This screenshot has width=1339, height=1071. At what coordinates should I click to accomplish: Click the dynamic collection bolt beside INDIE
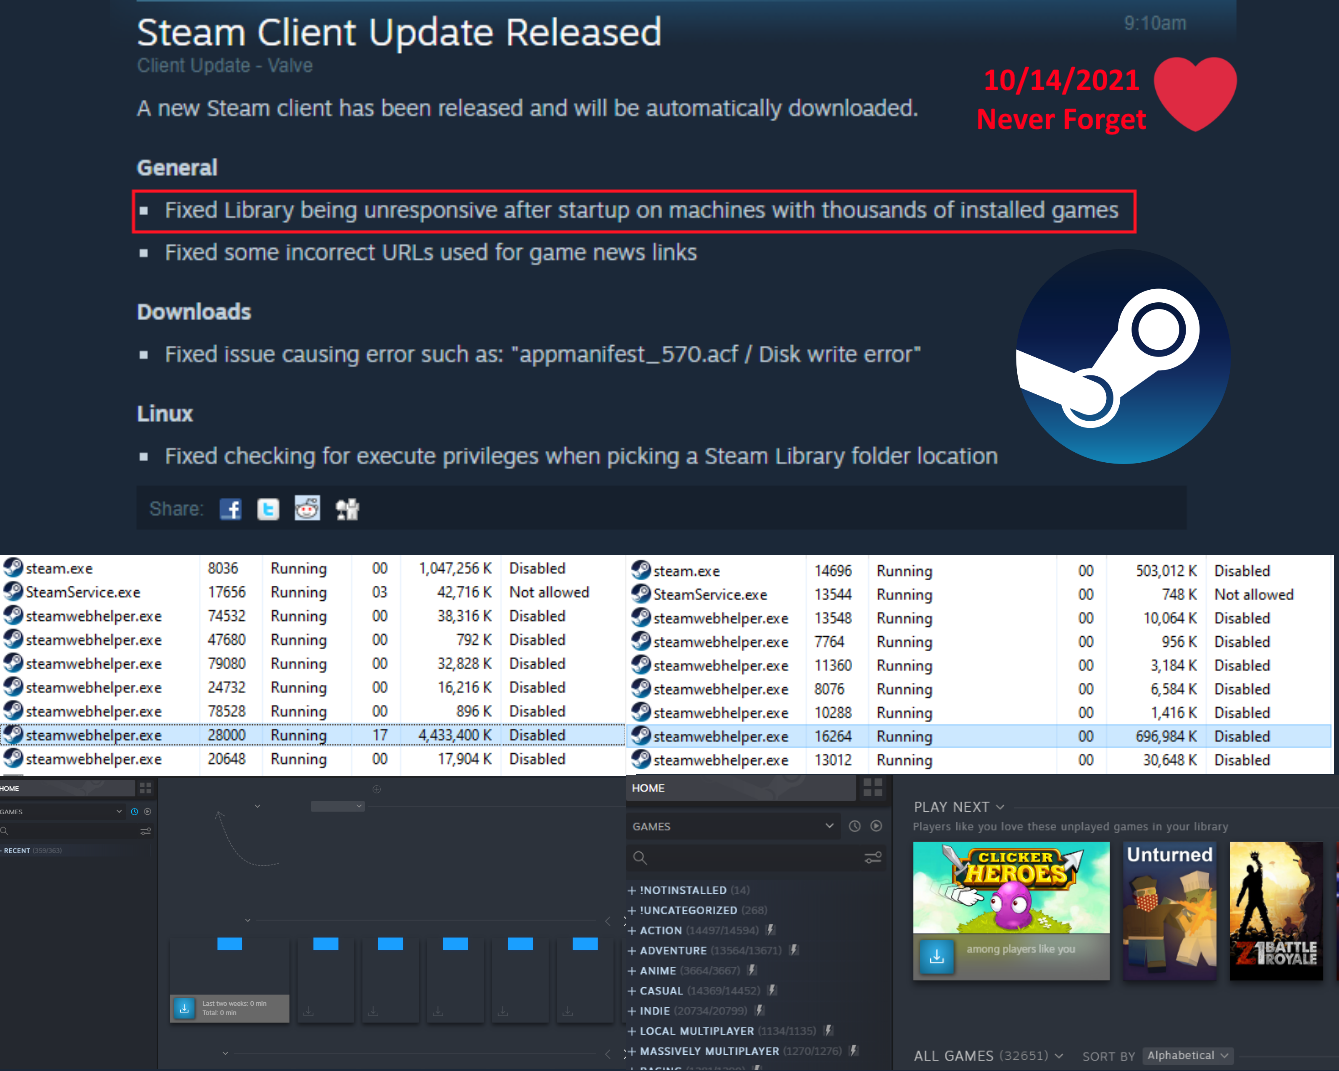pos(758,1010)
